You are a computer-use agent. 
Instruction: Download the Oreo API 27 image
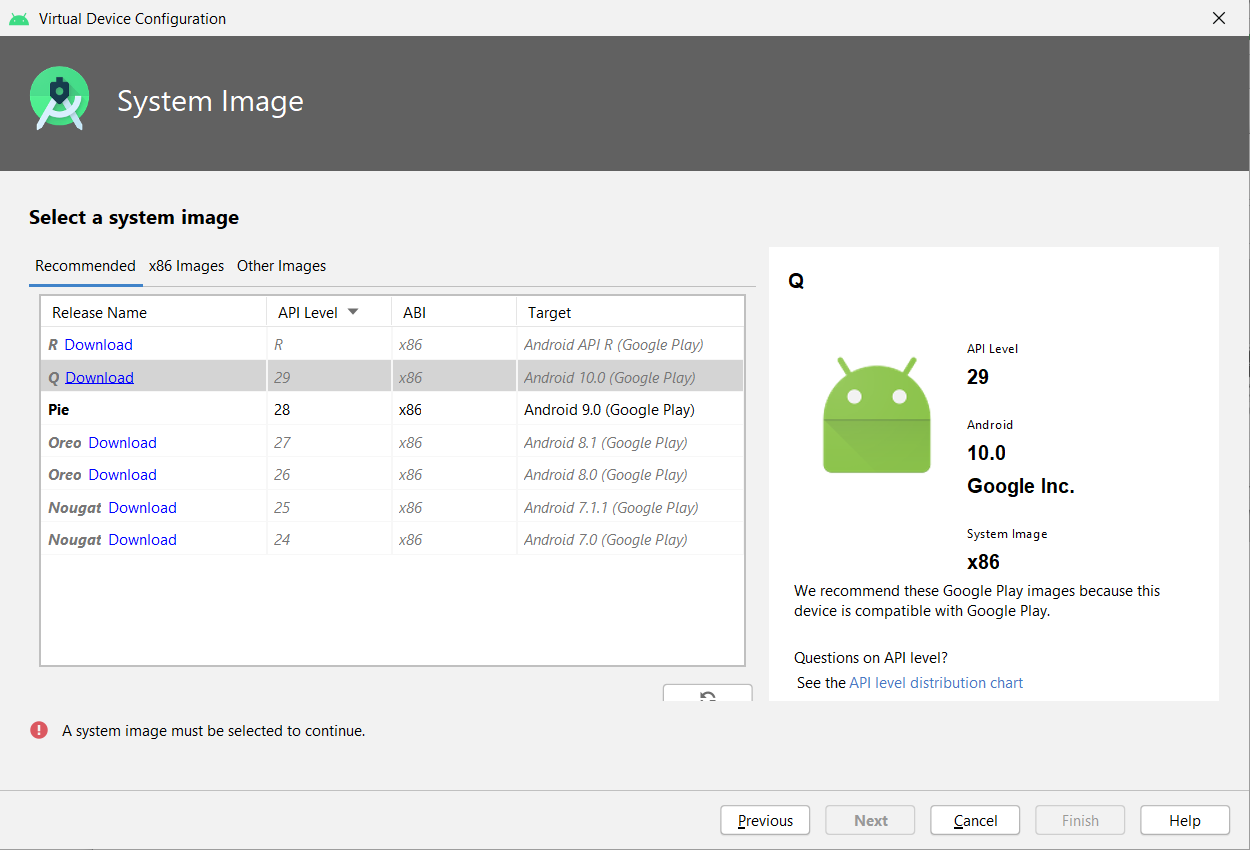click(x=122, y=443)
